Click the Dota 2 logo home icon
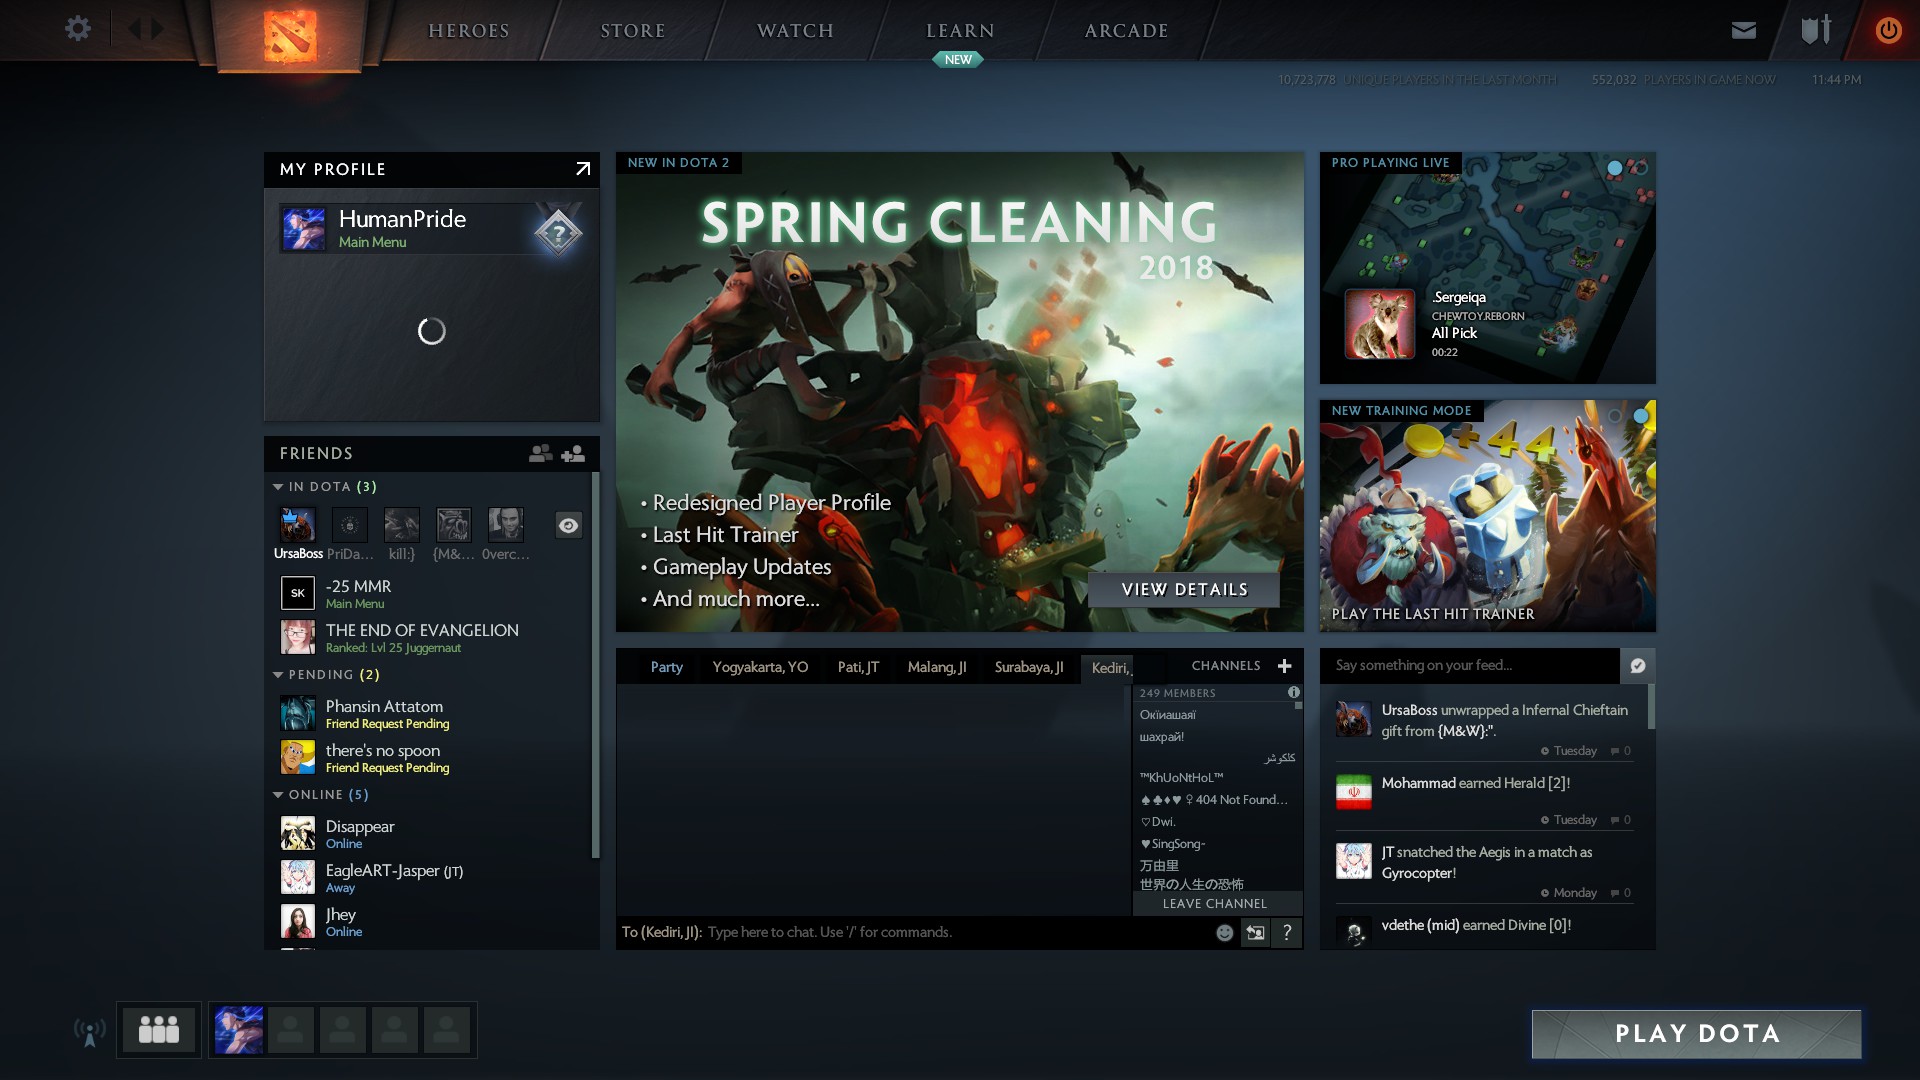The image size is (1920, 1080). 290,35
